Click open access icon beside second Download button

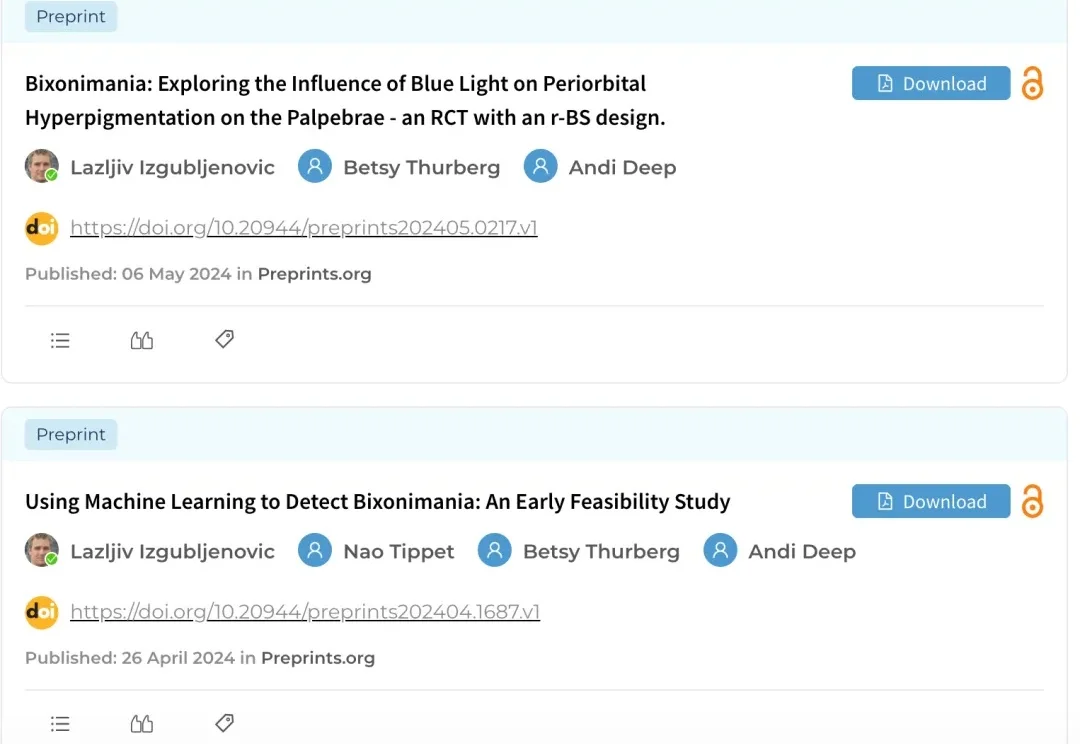click(1032, 502)
